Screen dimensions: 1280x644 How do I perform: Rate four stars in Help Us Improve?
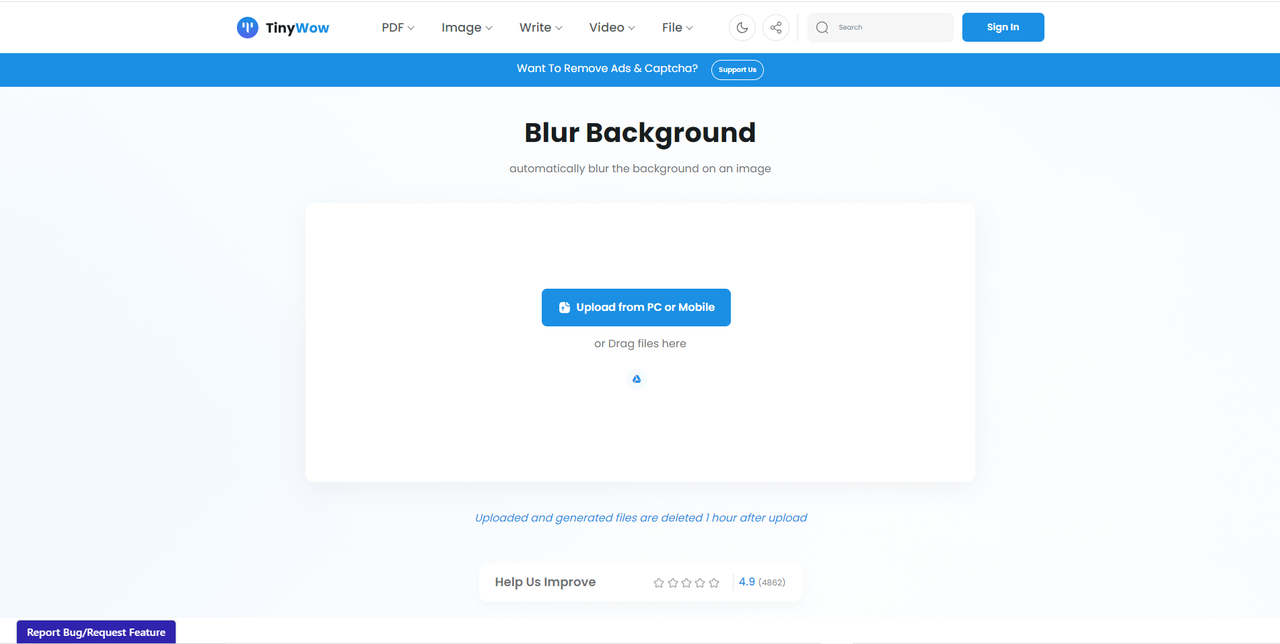click(700, 582)
